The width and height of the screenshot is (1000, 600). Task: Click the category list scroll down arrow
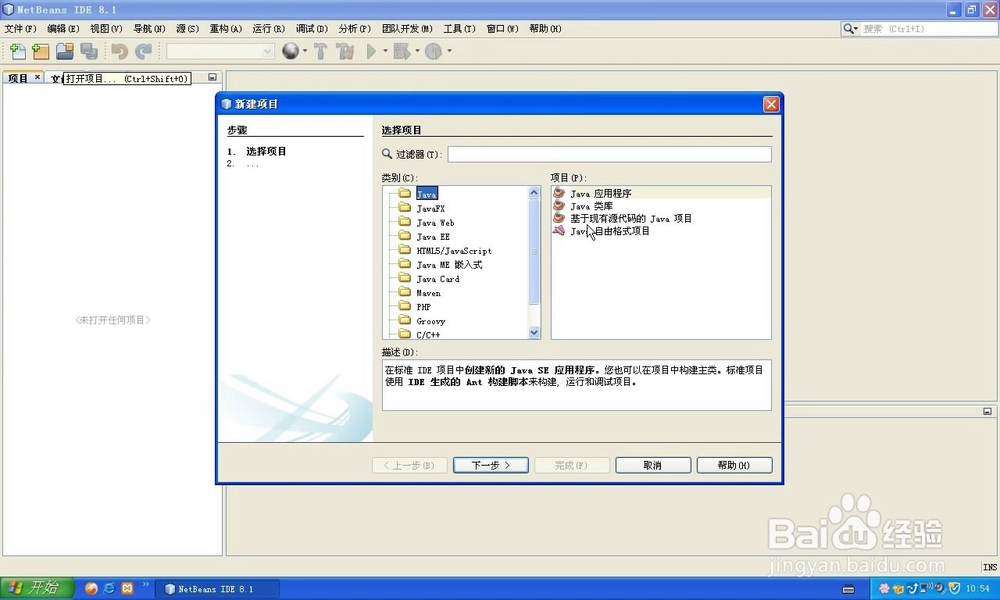click(534, 332)
